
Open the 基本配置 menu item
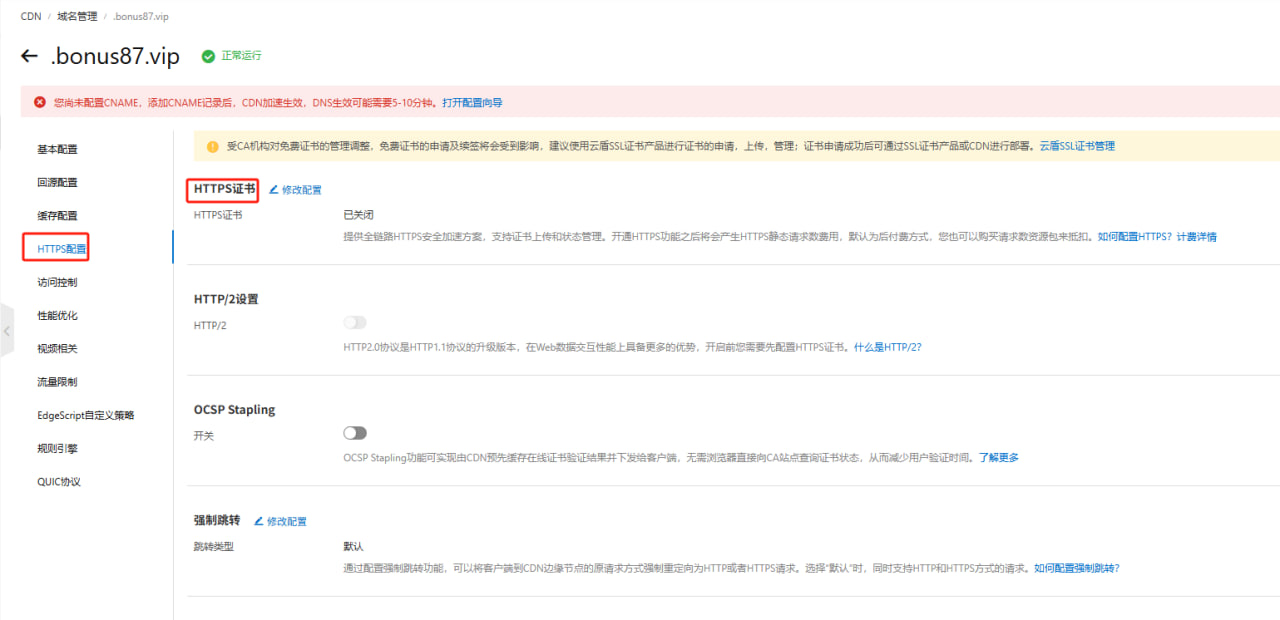pyautogui.click(x=57, y=150)
